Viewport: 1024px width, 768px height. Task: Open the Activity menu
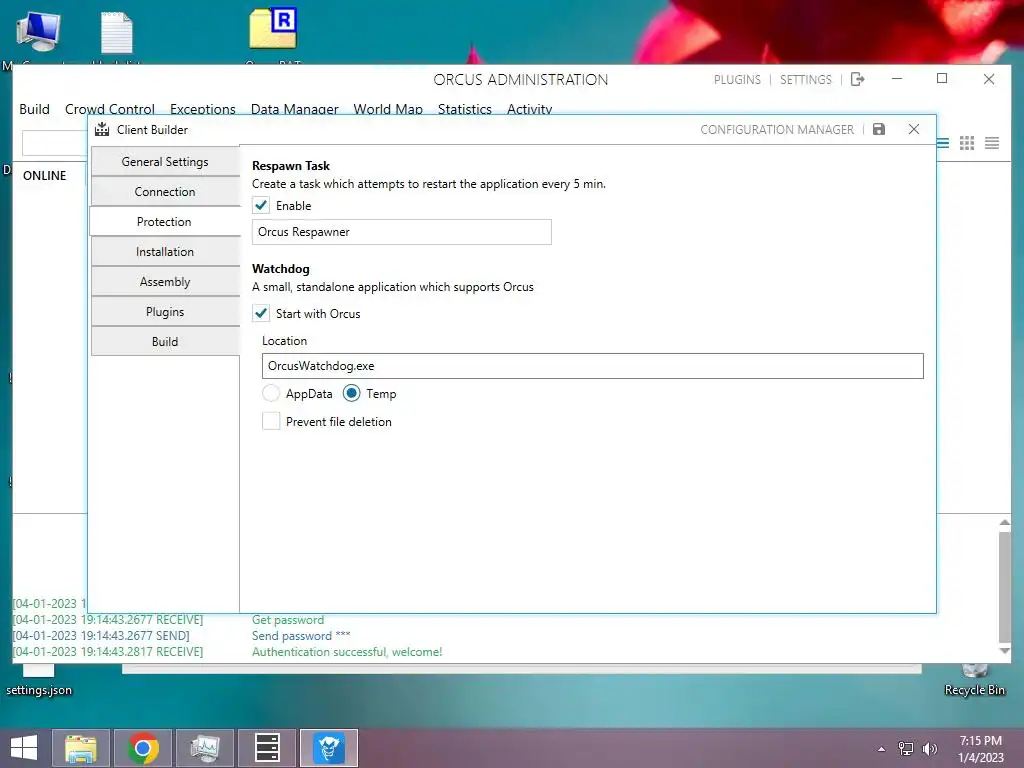click(530, 108)
